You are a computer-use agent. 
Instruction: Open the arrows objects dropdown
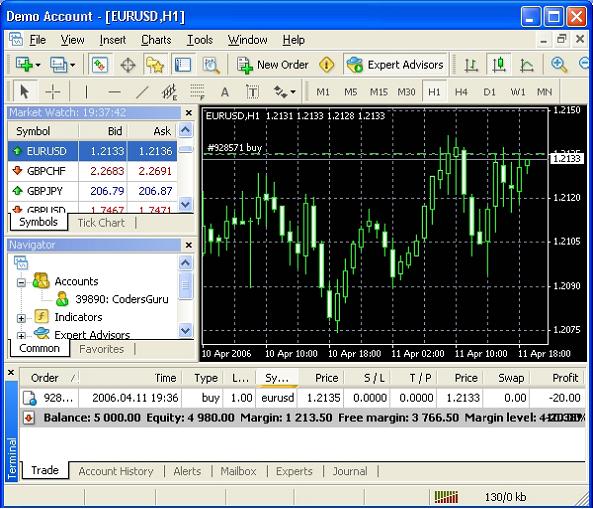coord(284,92)
